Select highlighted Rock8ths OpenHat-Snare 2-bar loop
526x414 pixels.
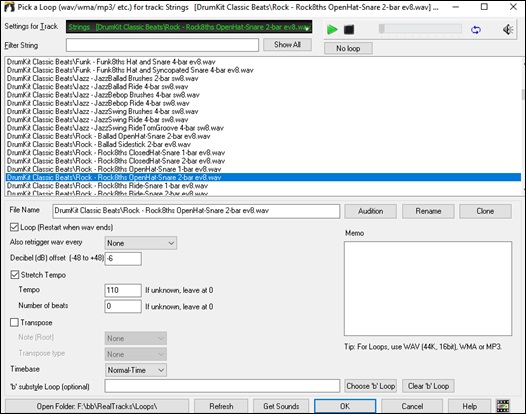263,177
